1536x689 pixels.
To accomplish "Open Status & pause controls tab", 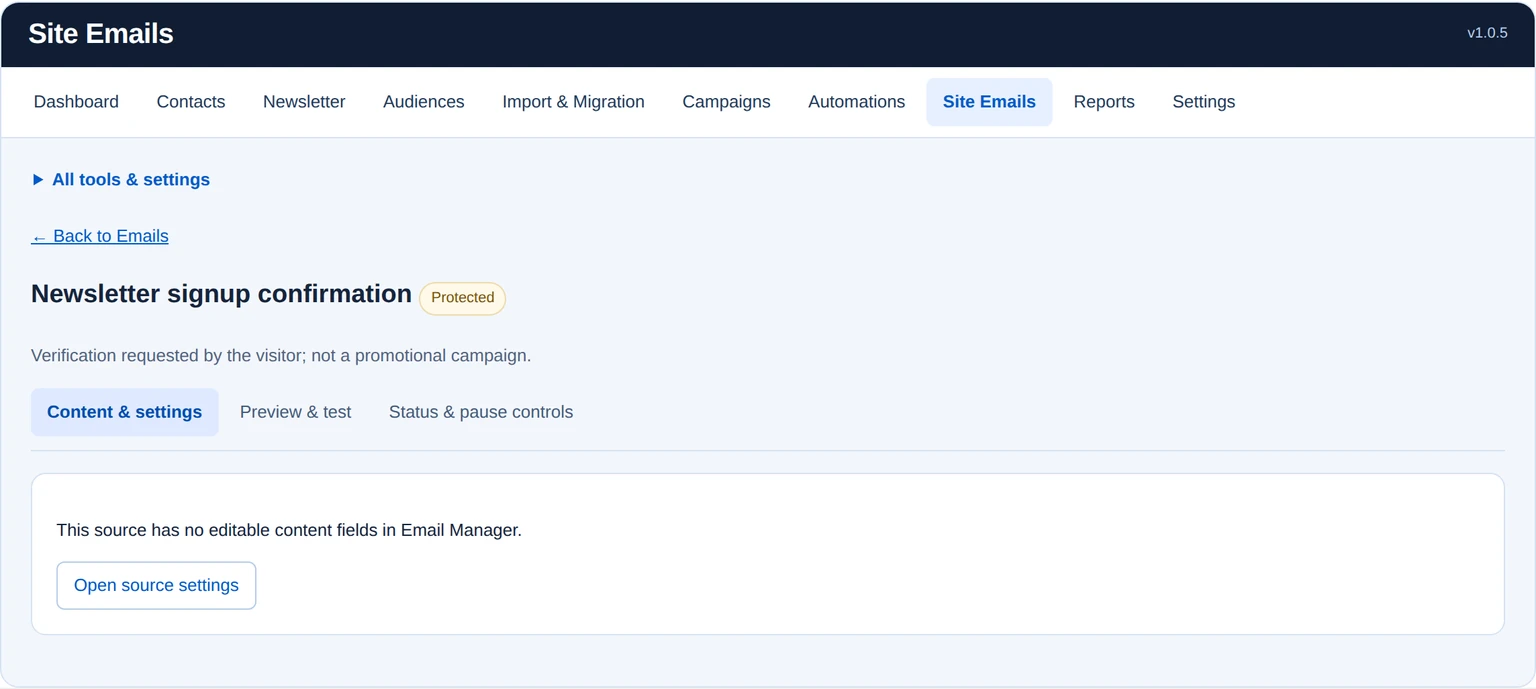I will 481,412.
